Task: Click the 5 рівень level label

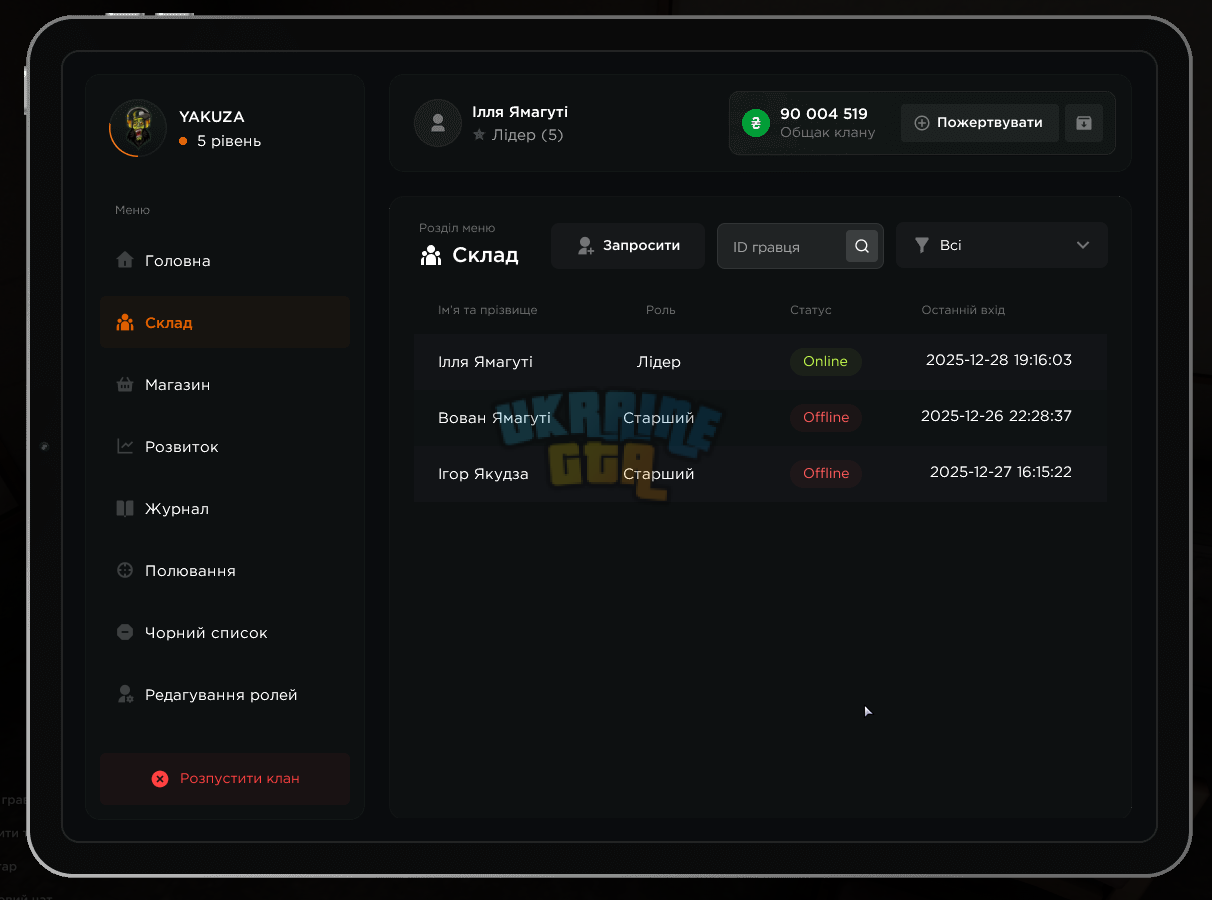Action: pos(229,141)
